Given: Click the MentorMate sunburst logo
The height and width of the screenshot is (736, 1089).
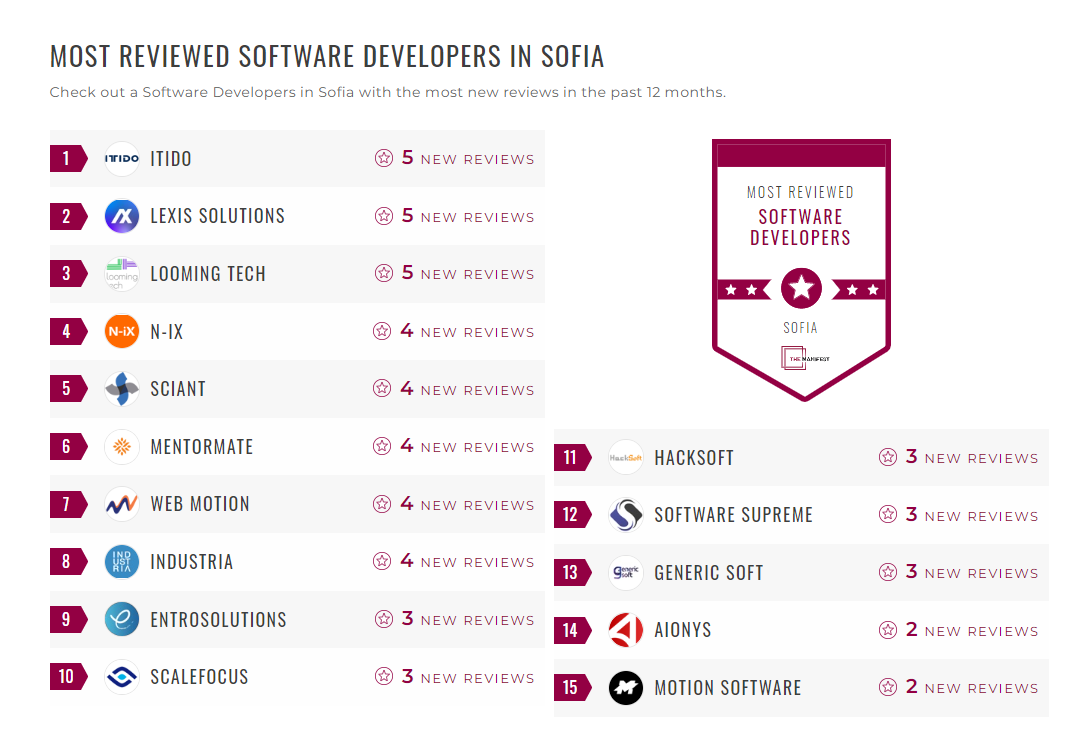Looking at the screenshot, I should 121,446.
